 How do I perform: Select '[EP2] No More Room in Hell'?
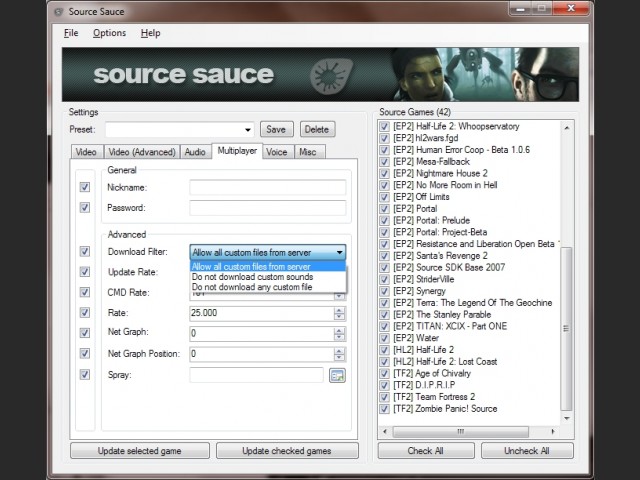click(x=445, y=185)
